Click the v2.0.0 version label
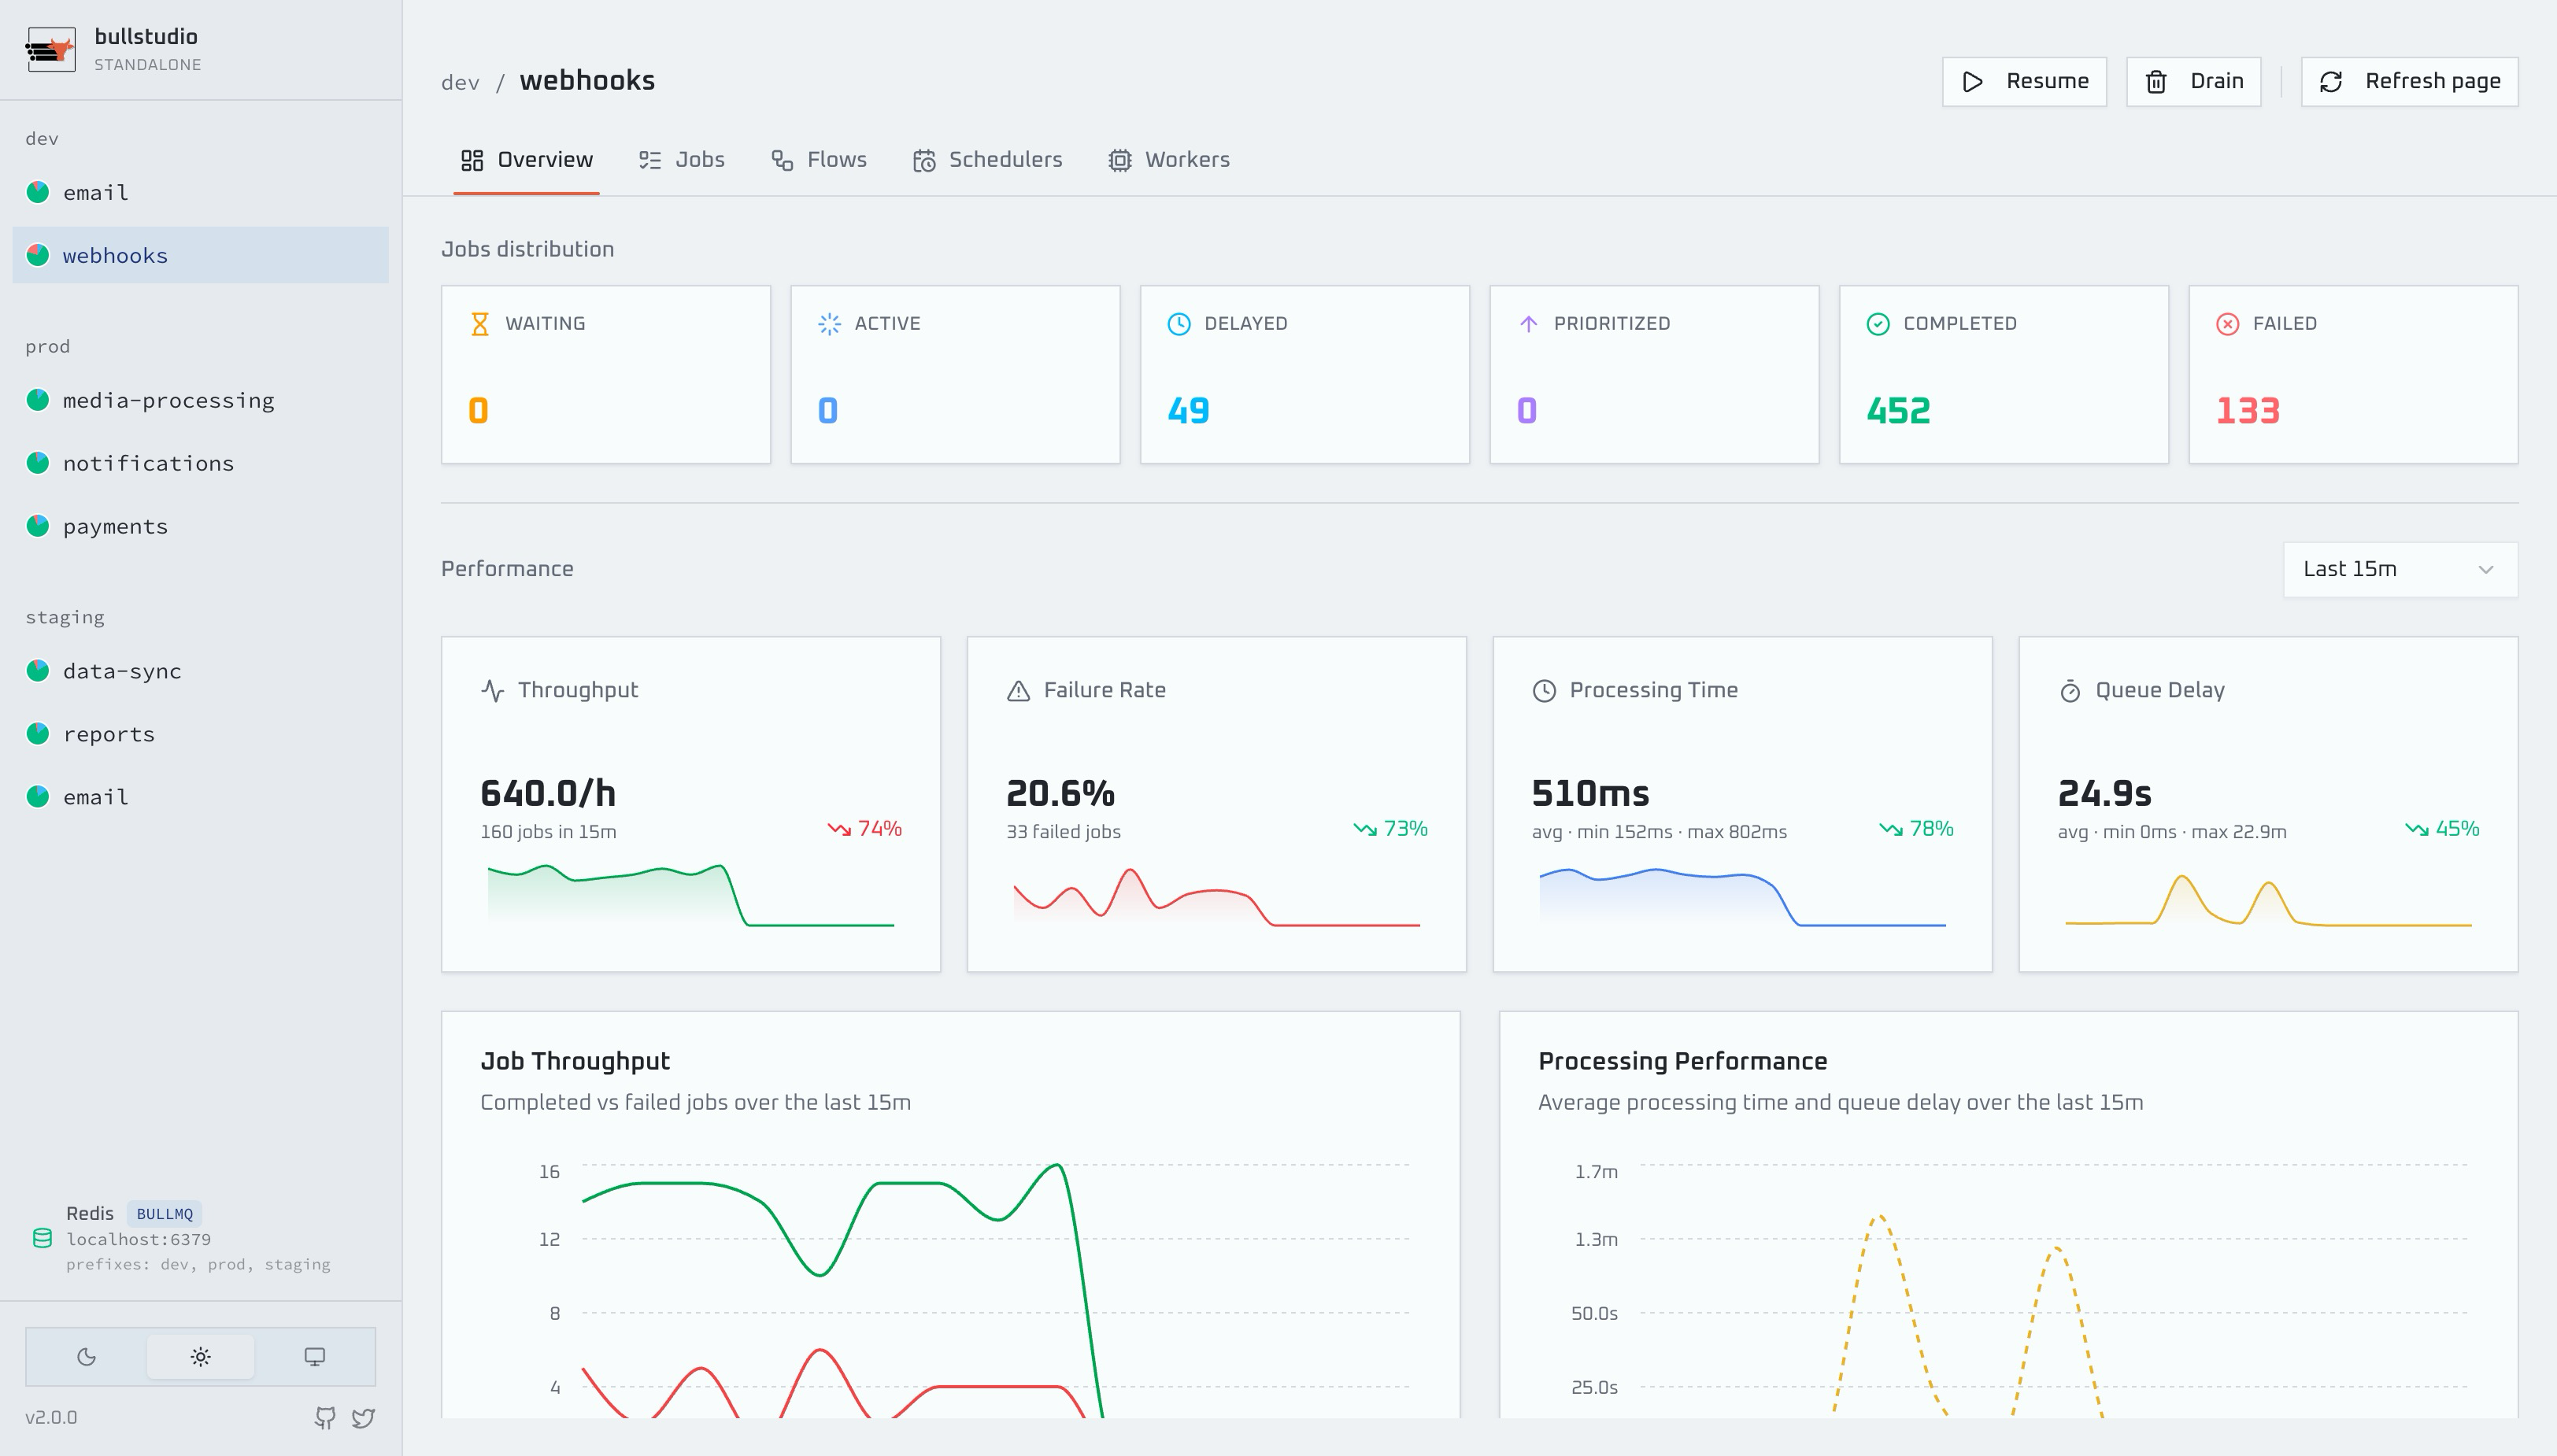Screen dimensions: 2557x1456 51,1417
